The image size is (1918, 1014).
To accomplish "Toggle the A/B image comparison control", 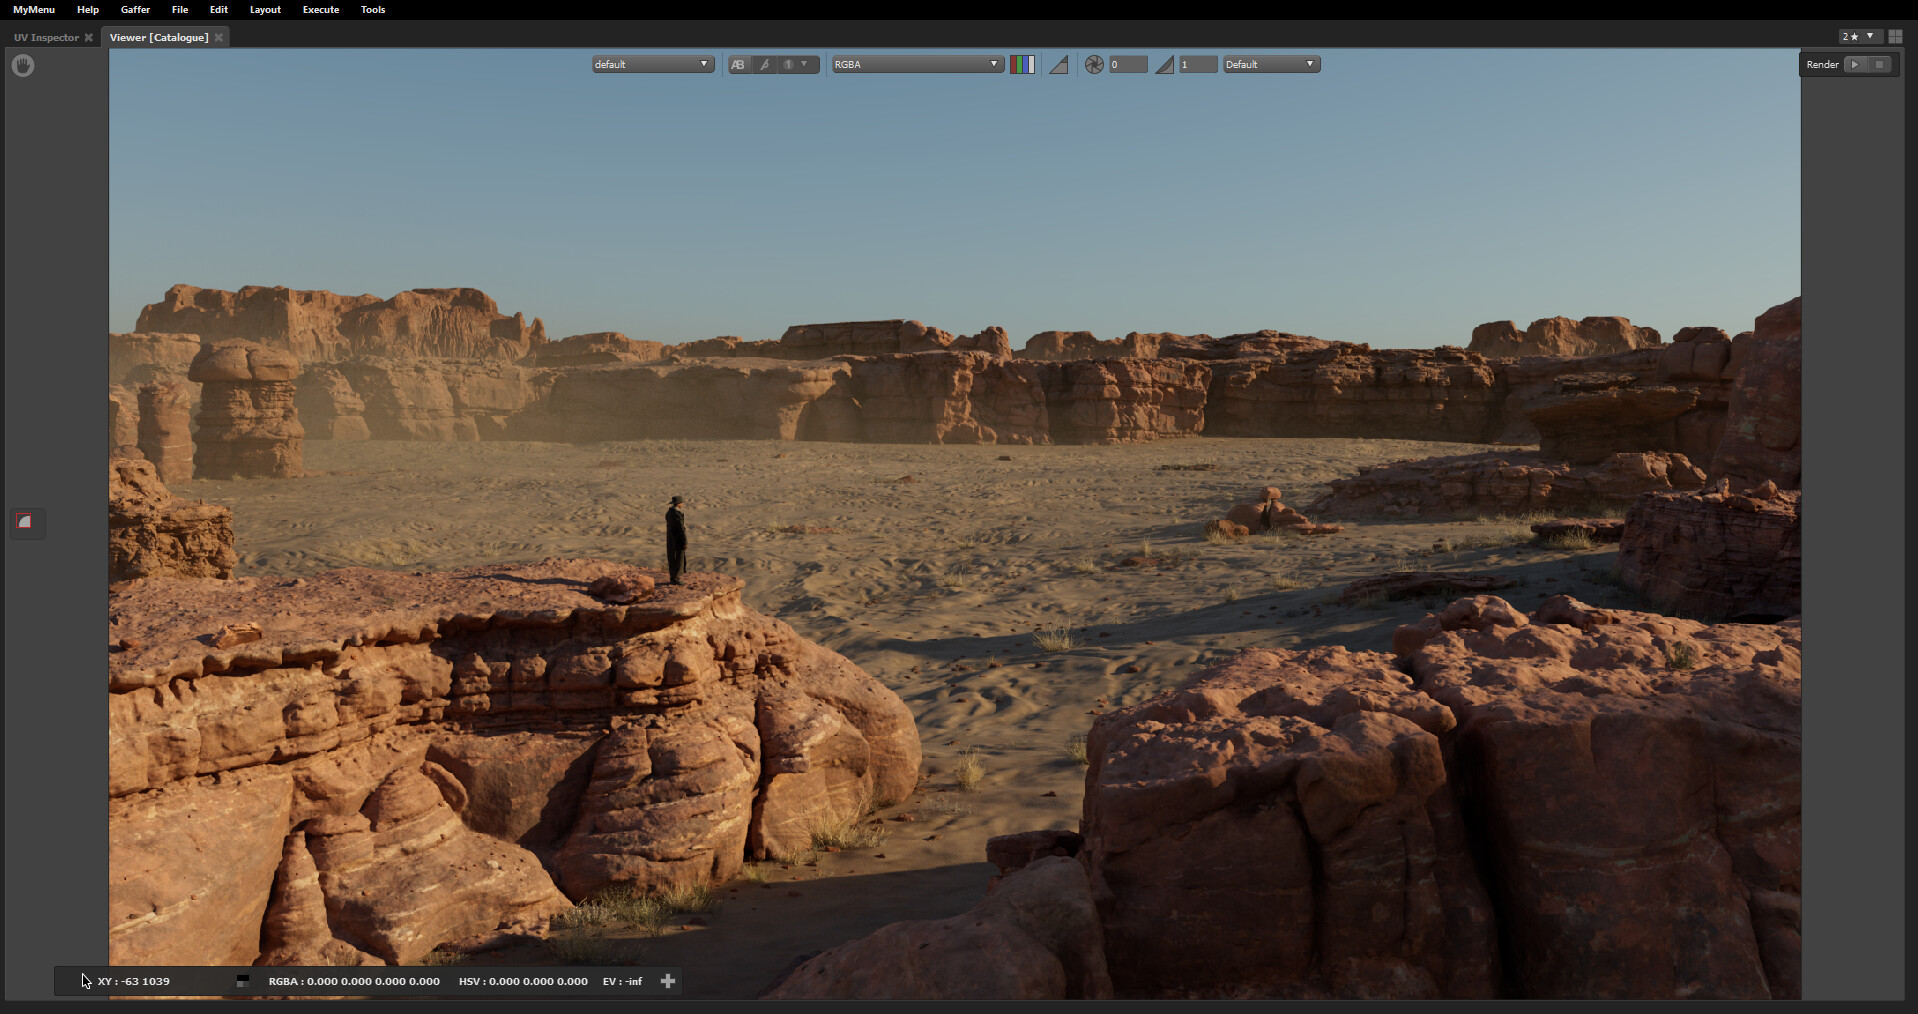I will click(x=738, y=64).
